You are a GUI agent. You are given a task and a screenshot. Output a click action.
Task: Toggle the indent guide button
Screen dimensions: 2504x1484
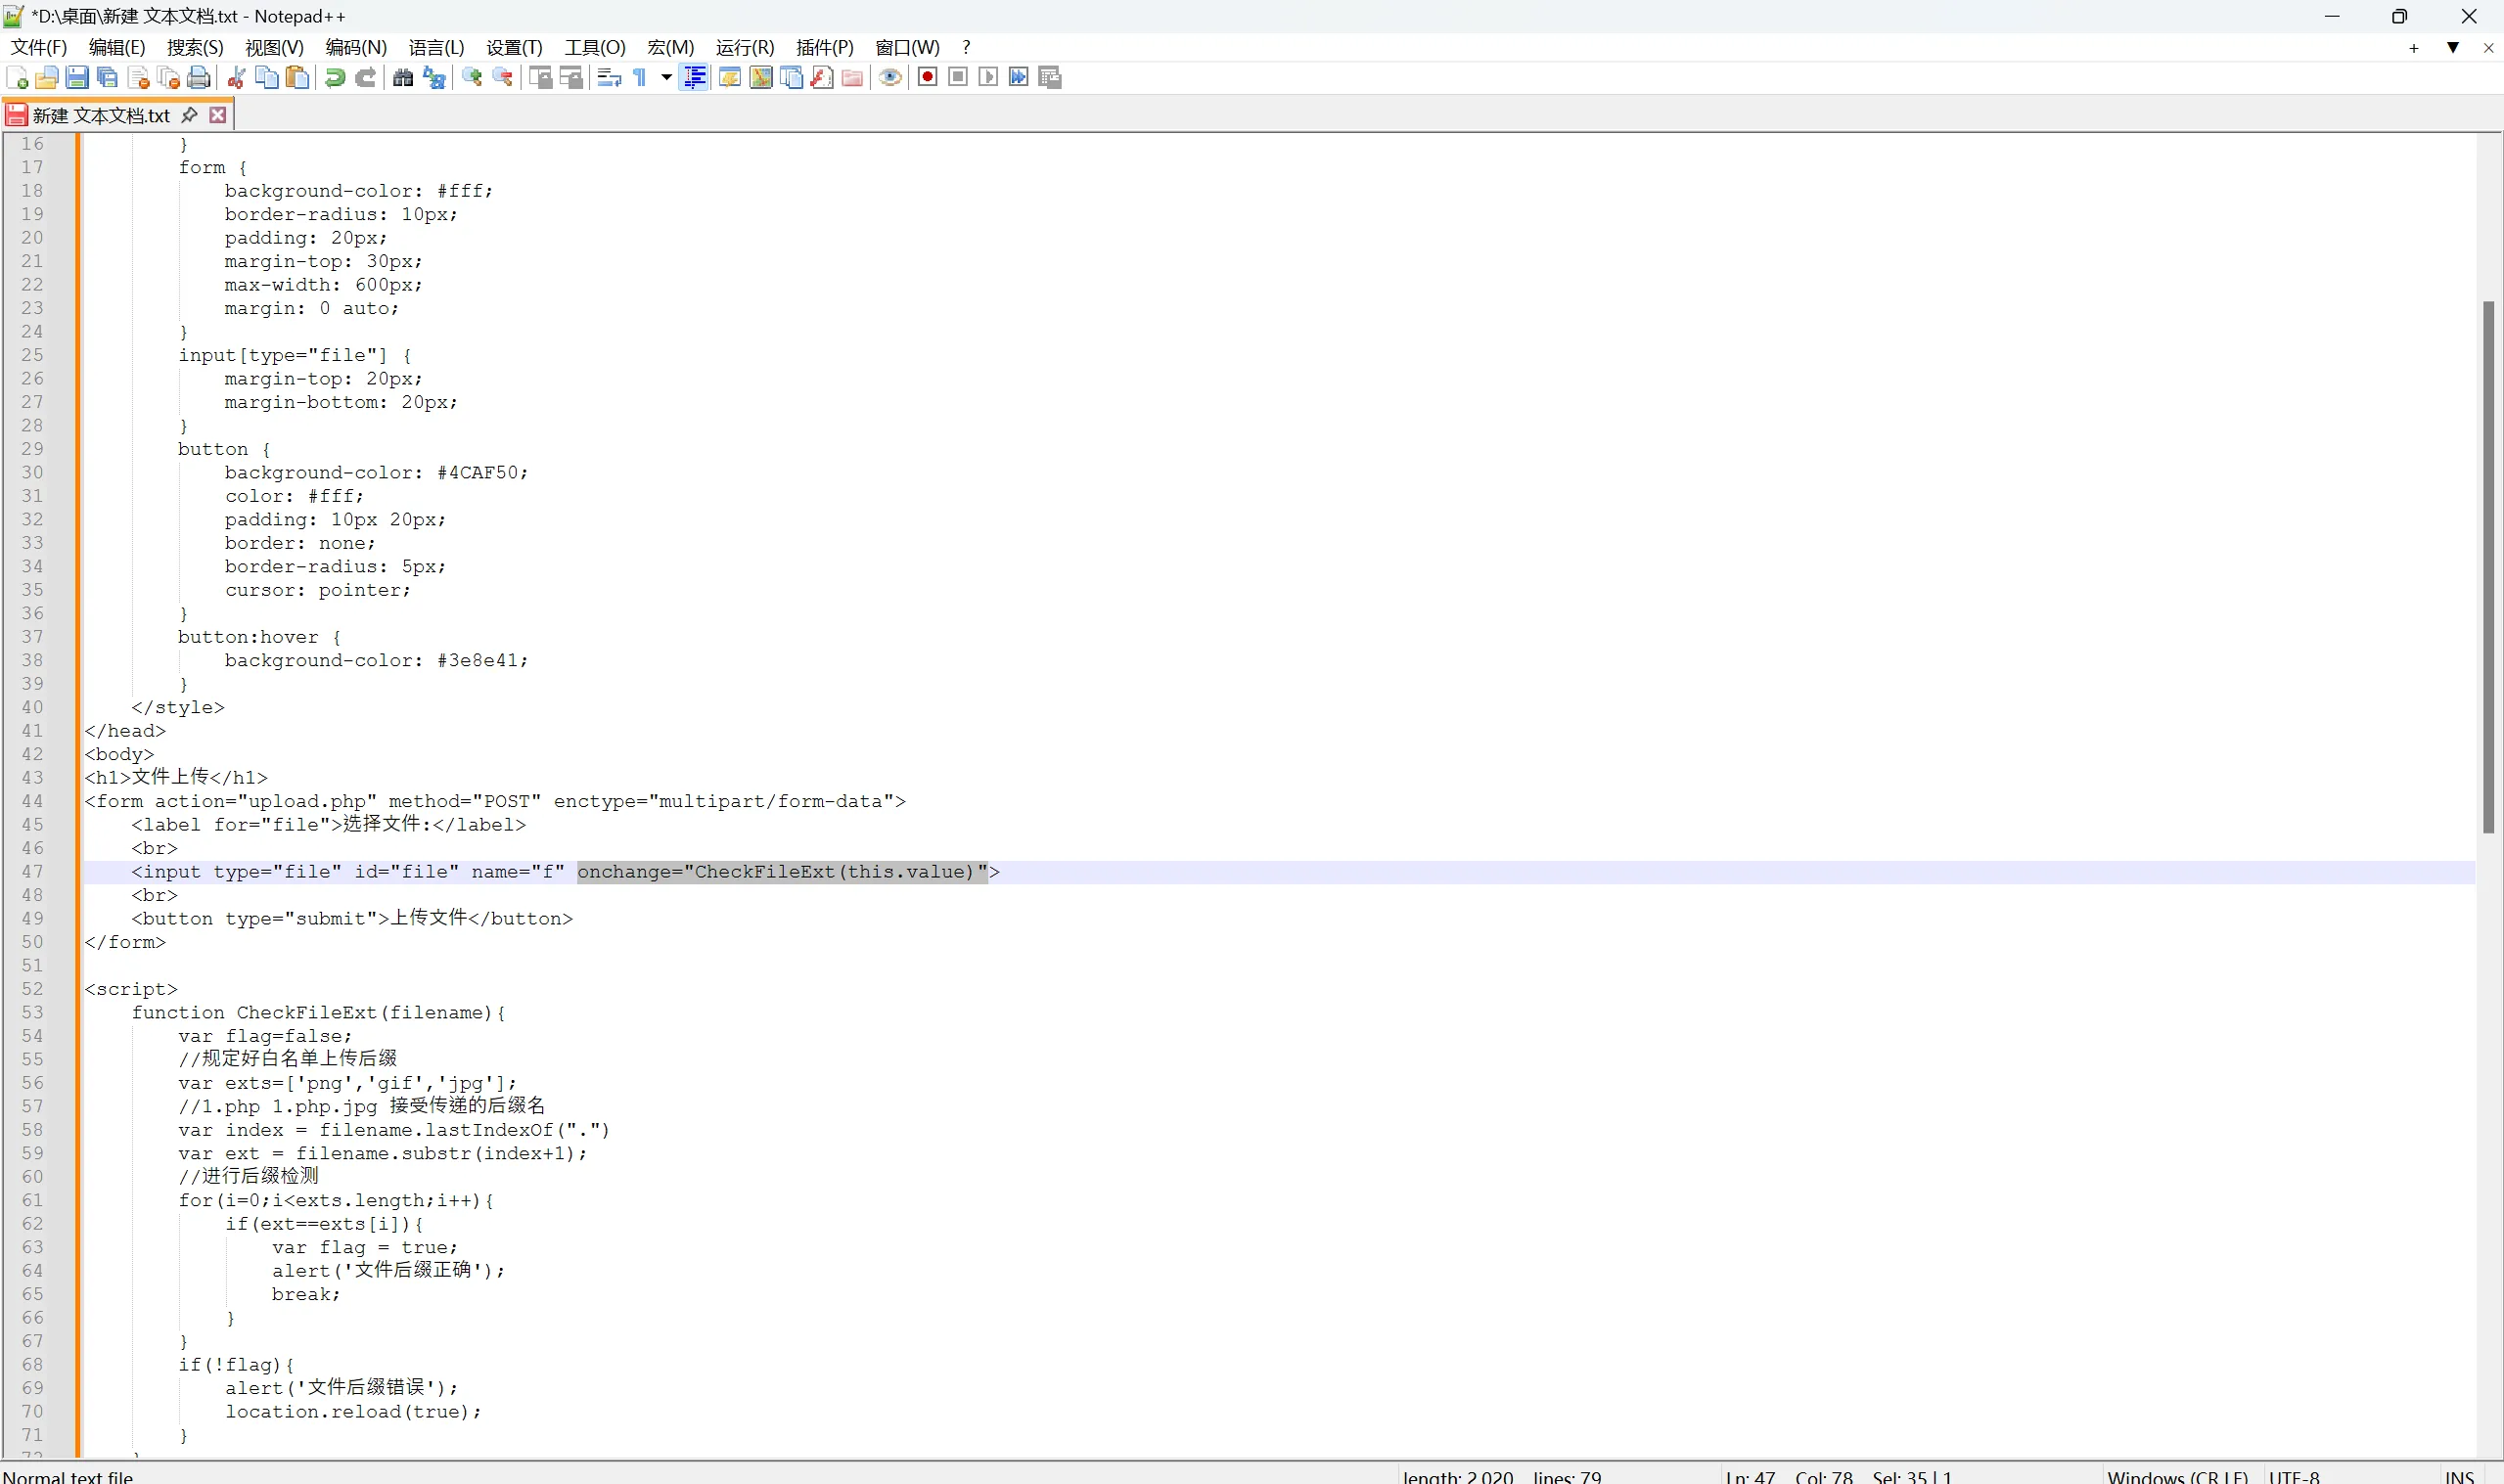[x=695, y=78]
